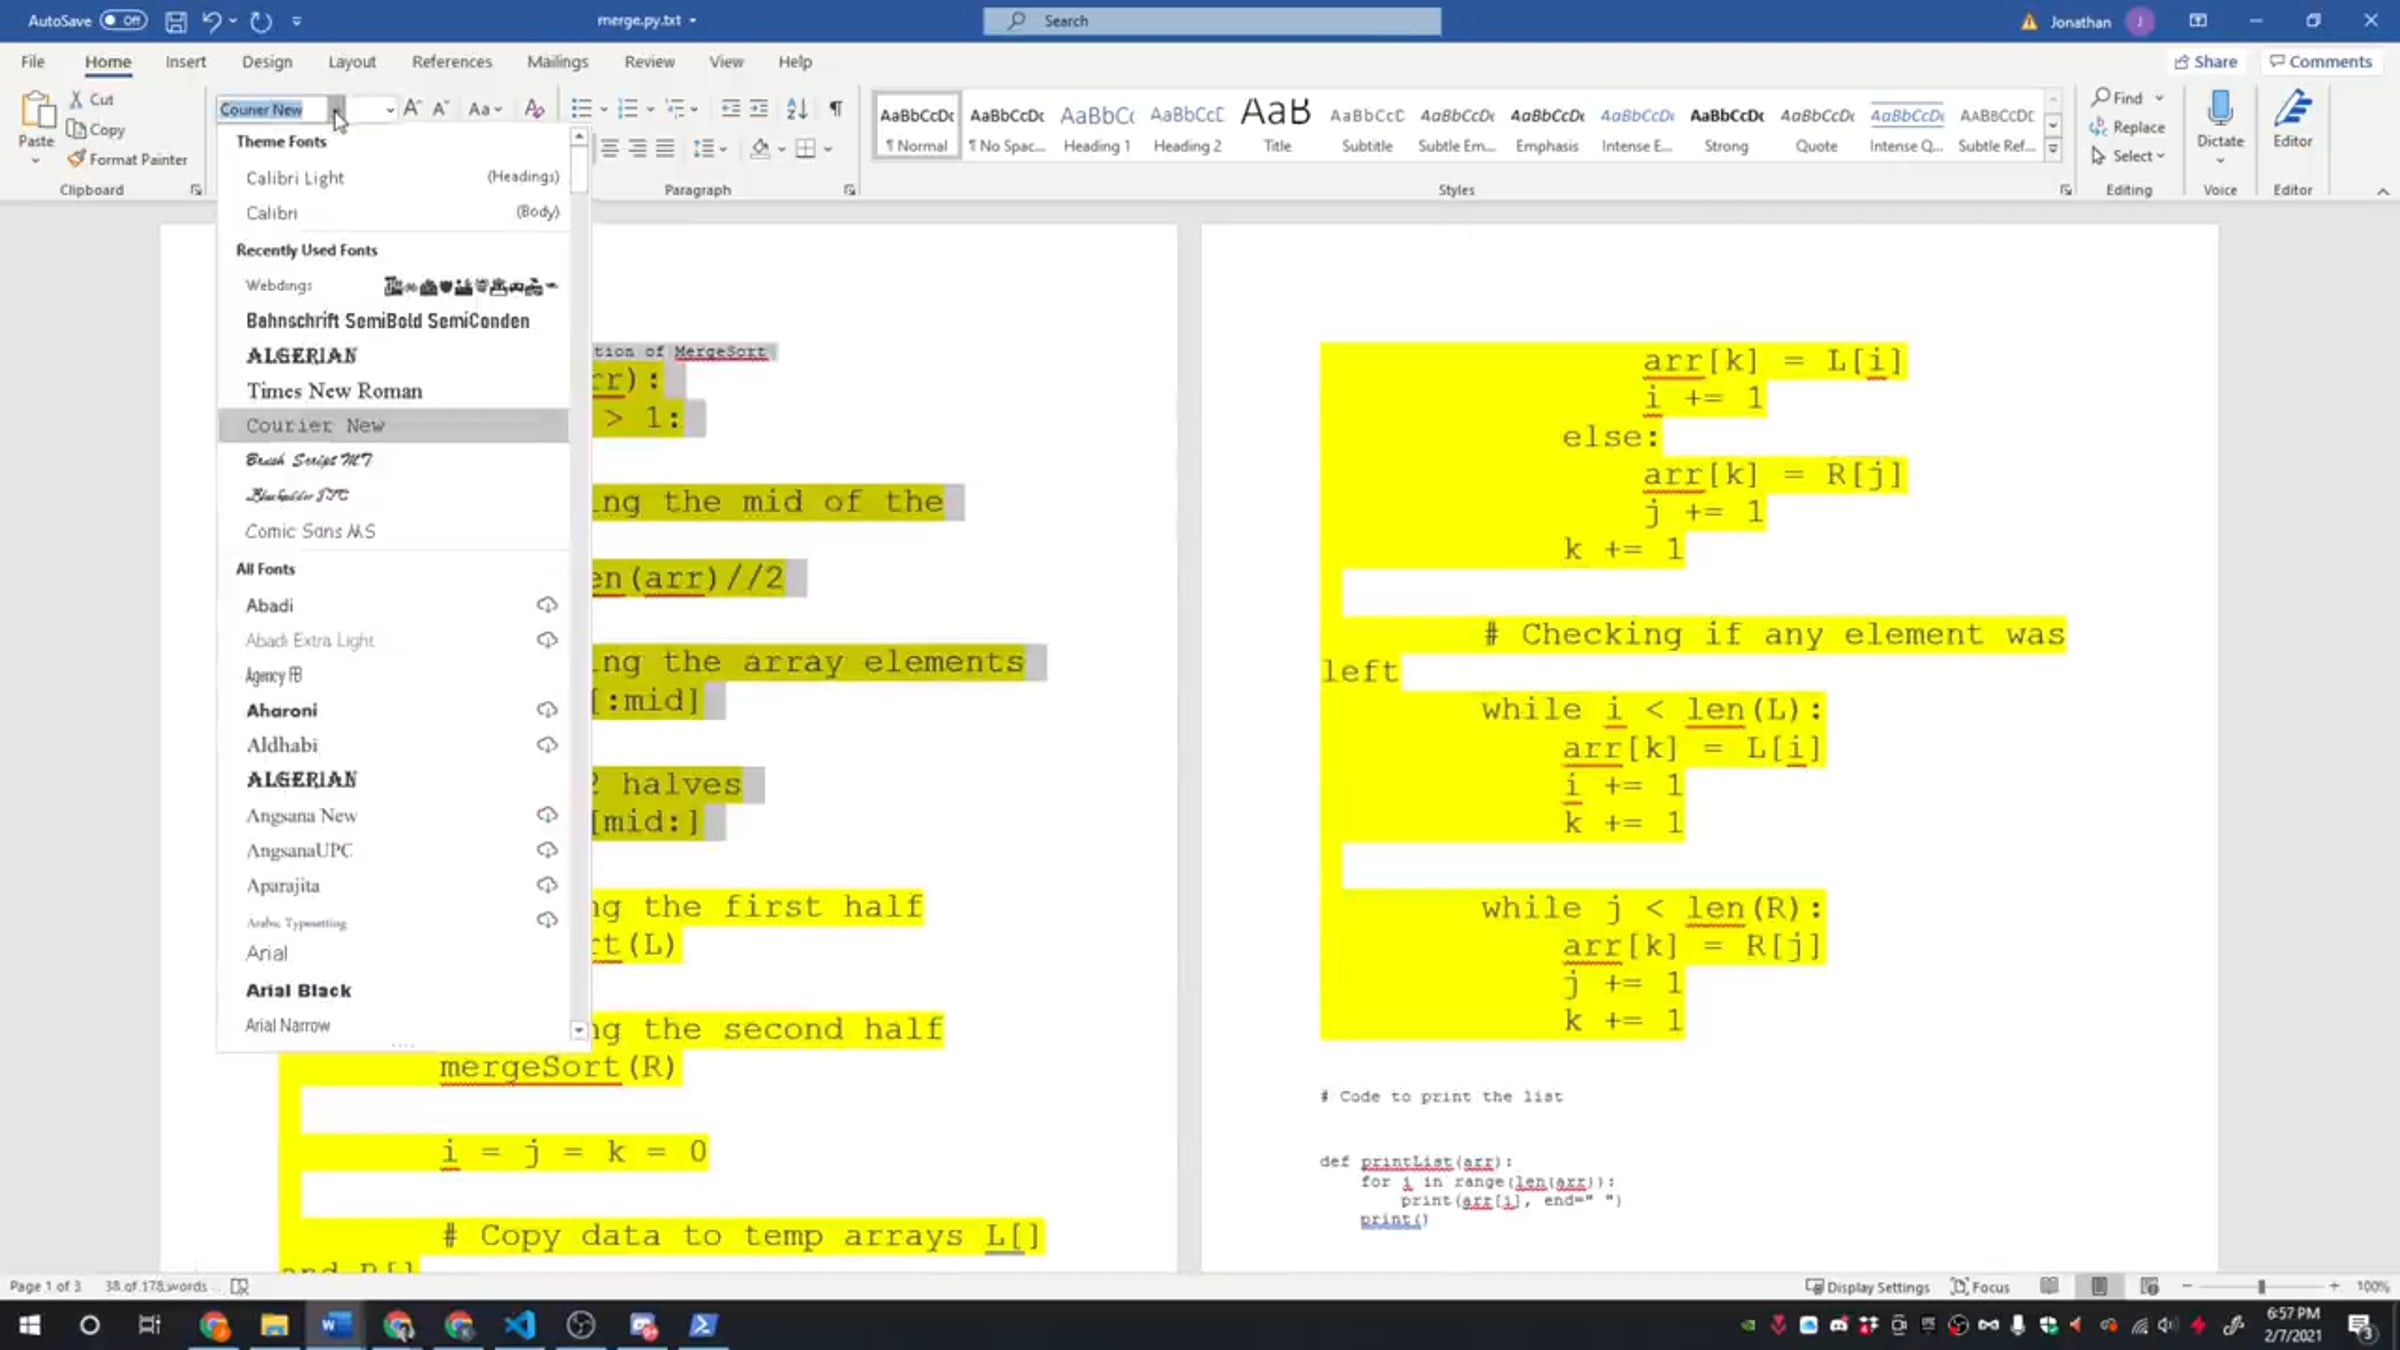Viewport: 2400px width, 1350px height.
Task: Click the Share button
Action: (x=2205, y=62)
